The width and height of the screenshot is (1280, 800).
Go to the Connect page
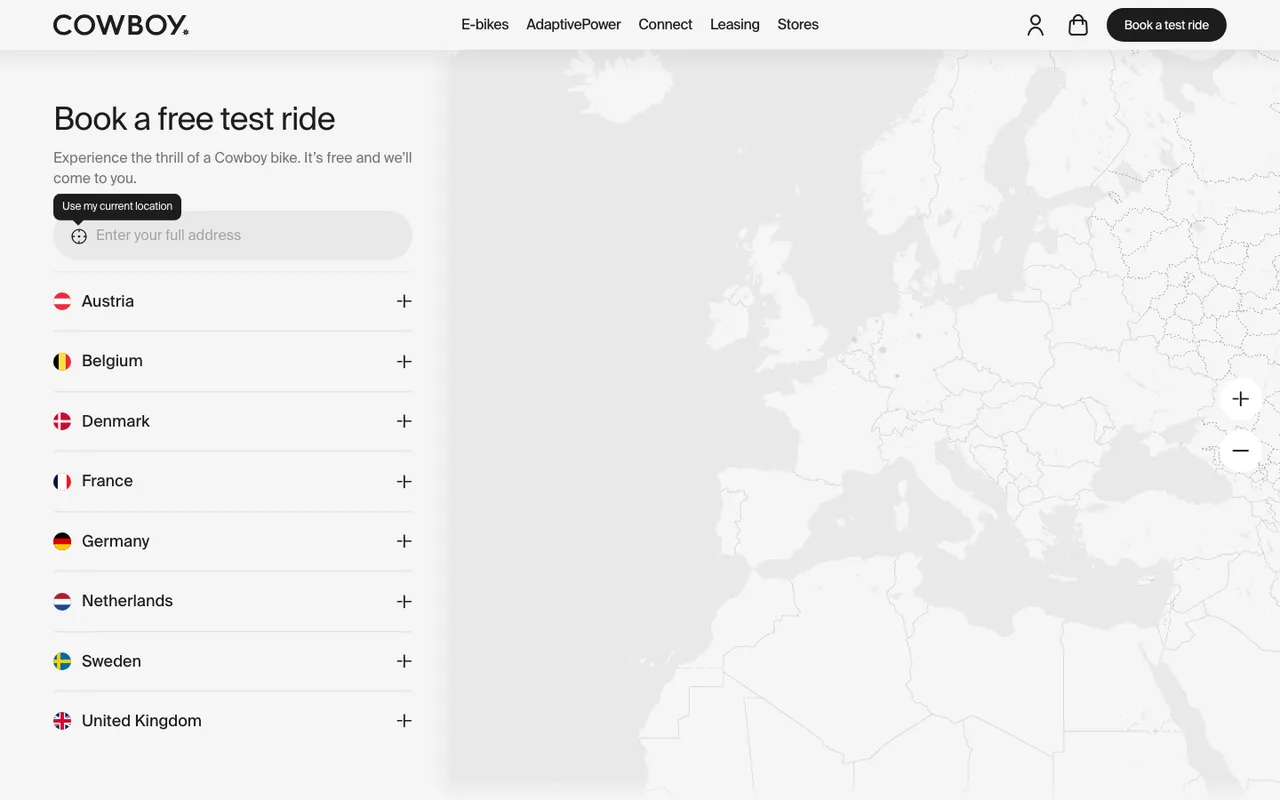[x=665, y=25]
